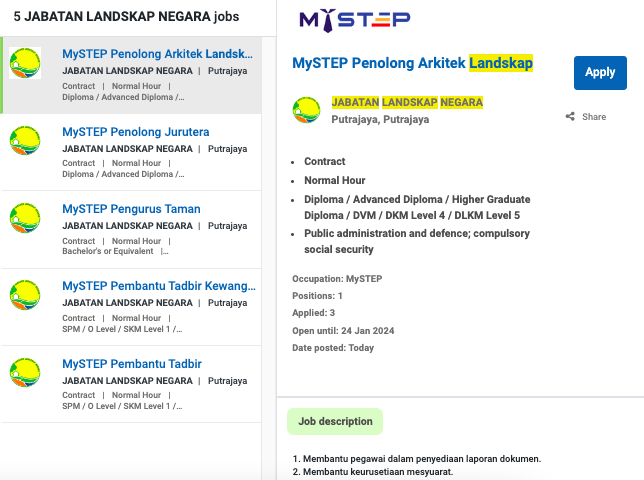Select the MySTEP Penolong Arkitek Landskap list title
The width and height of the screenshot is (644, 480).
click(x=158, y=54)
